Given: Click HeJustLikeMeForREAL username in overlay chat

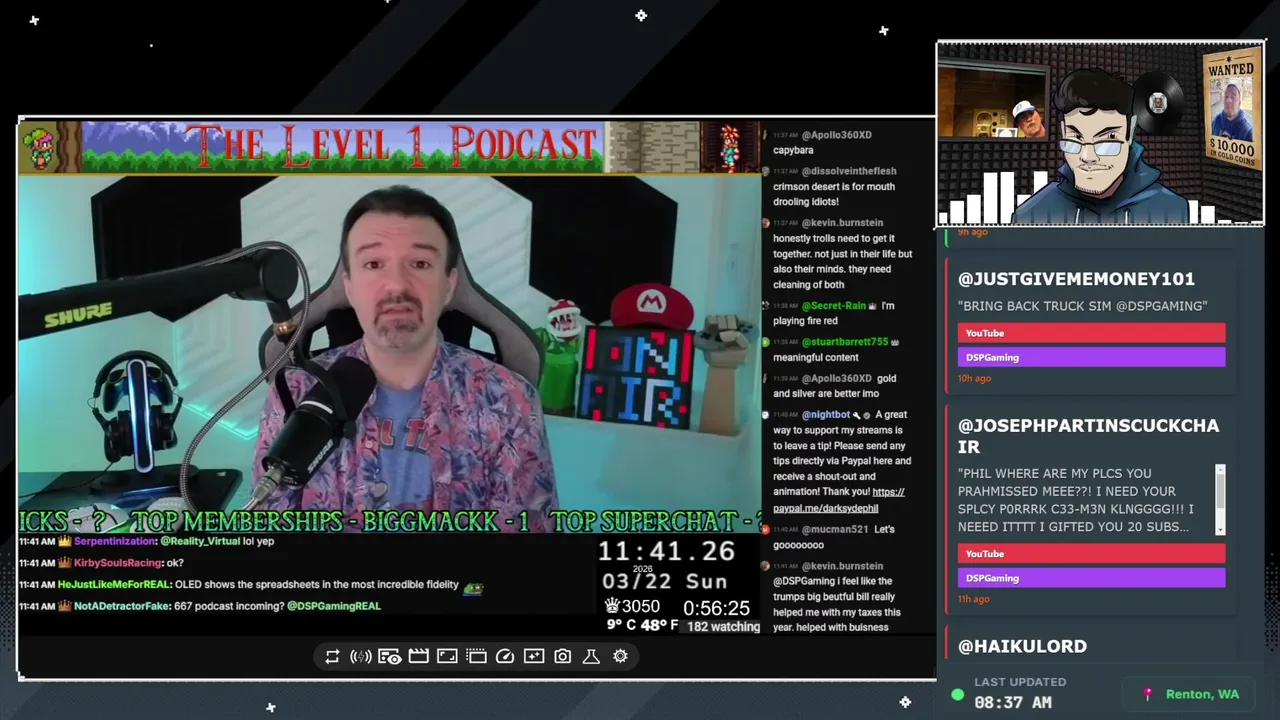Looking at the screenshot, I should click(x=115, y=585).
